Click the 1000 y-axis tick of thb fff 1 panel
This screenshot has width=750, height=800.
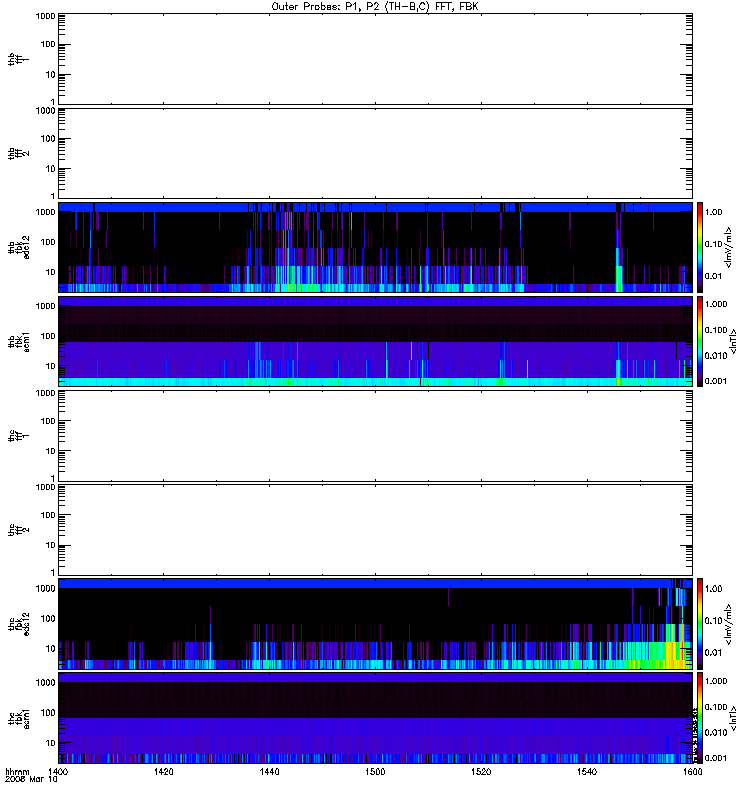pyautogui.click(x=45, y=16)
